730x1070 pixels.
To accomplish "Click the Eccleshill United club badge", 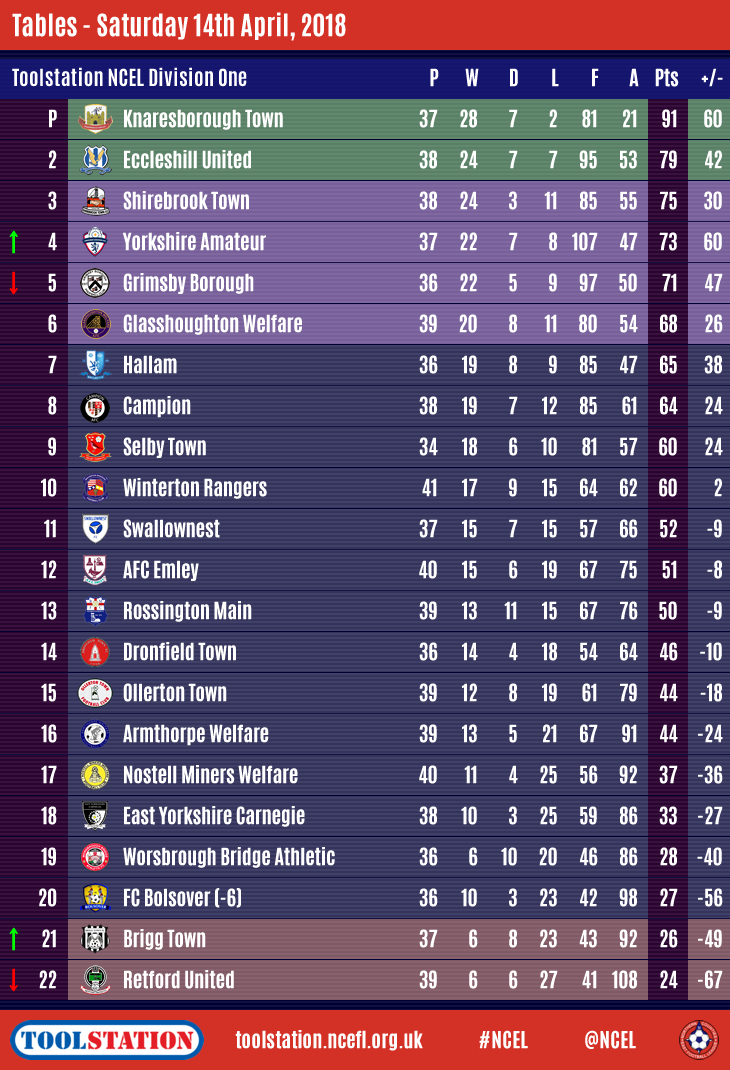I will coord(95,160).
